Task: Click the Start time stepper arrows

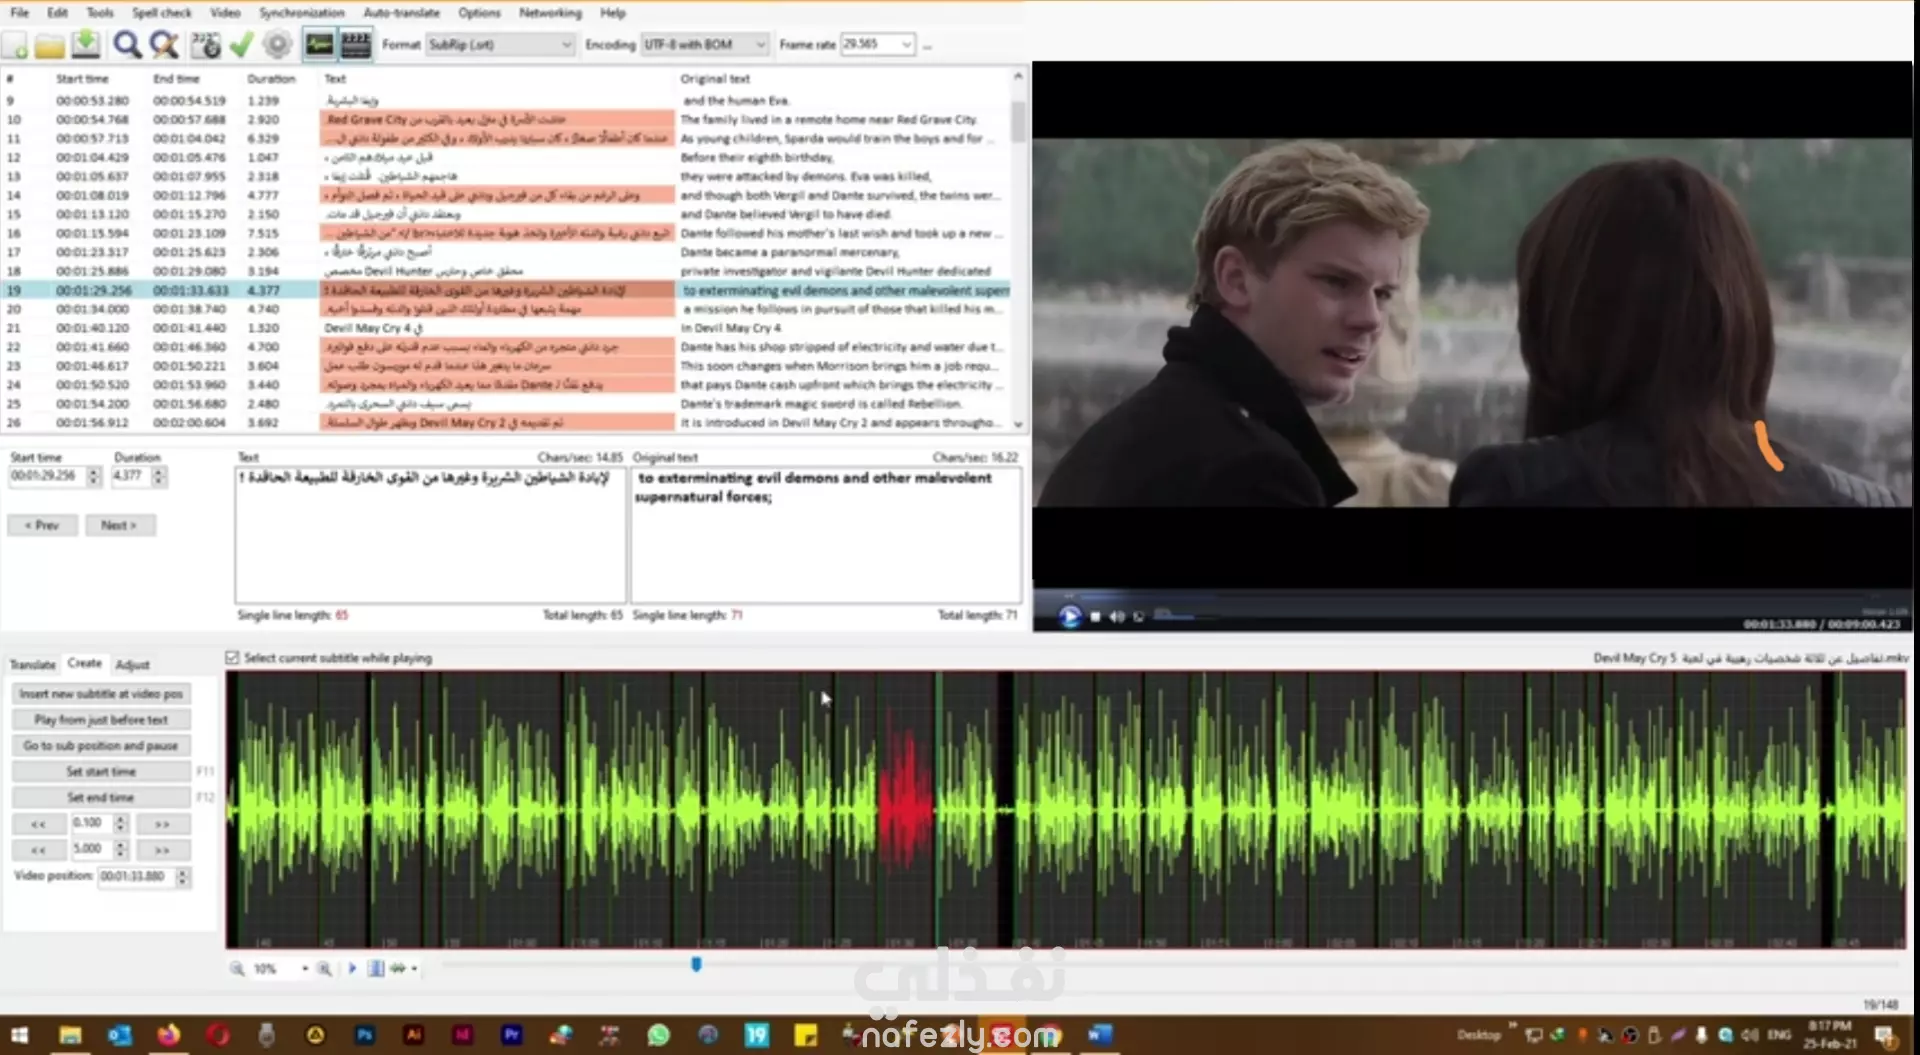Action: pyautogui.click(x=94, y=477)
